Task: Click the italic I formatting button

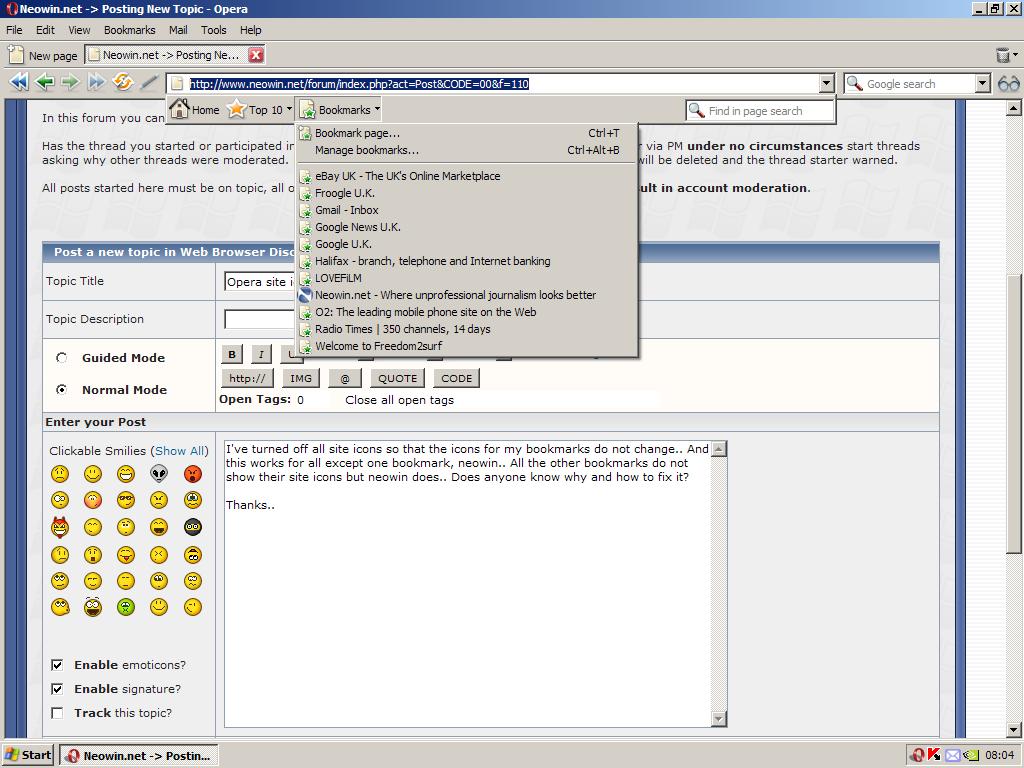Action: 261,354
